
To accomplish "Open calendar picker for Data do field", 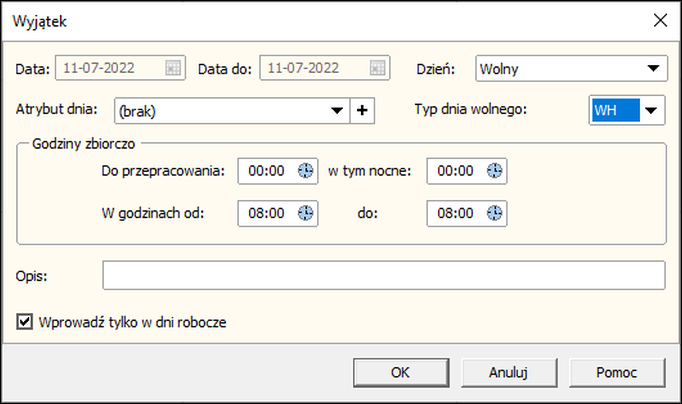I will [377, 69].
